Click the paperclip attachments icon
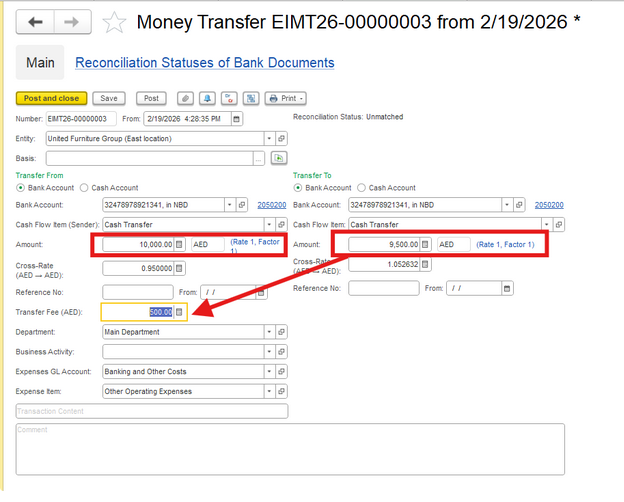This screenshot has height=502, width=624. (185, 98)
